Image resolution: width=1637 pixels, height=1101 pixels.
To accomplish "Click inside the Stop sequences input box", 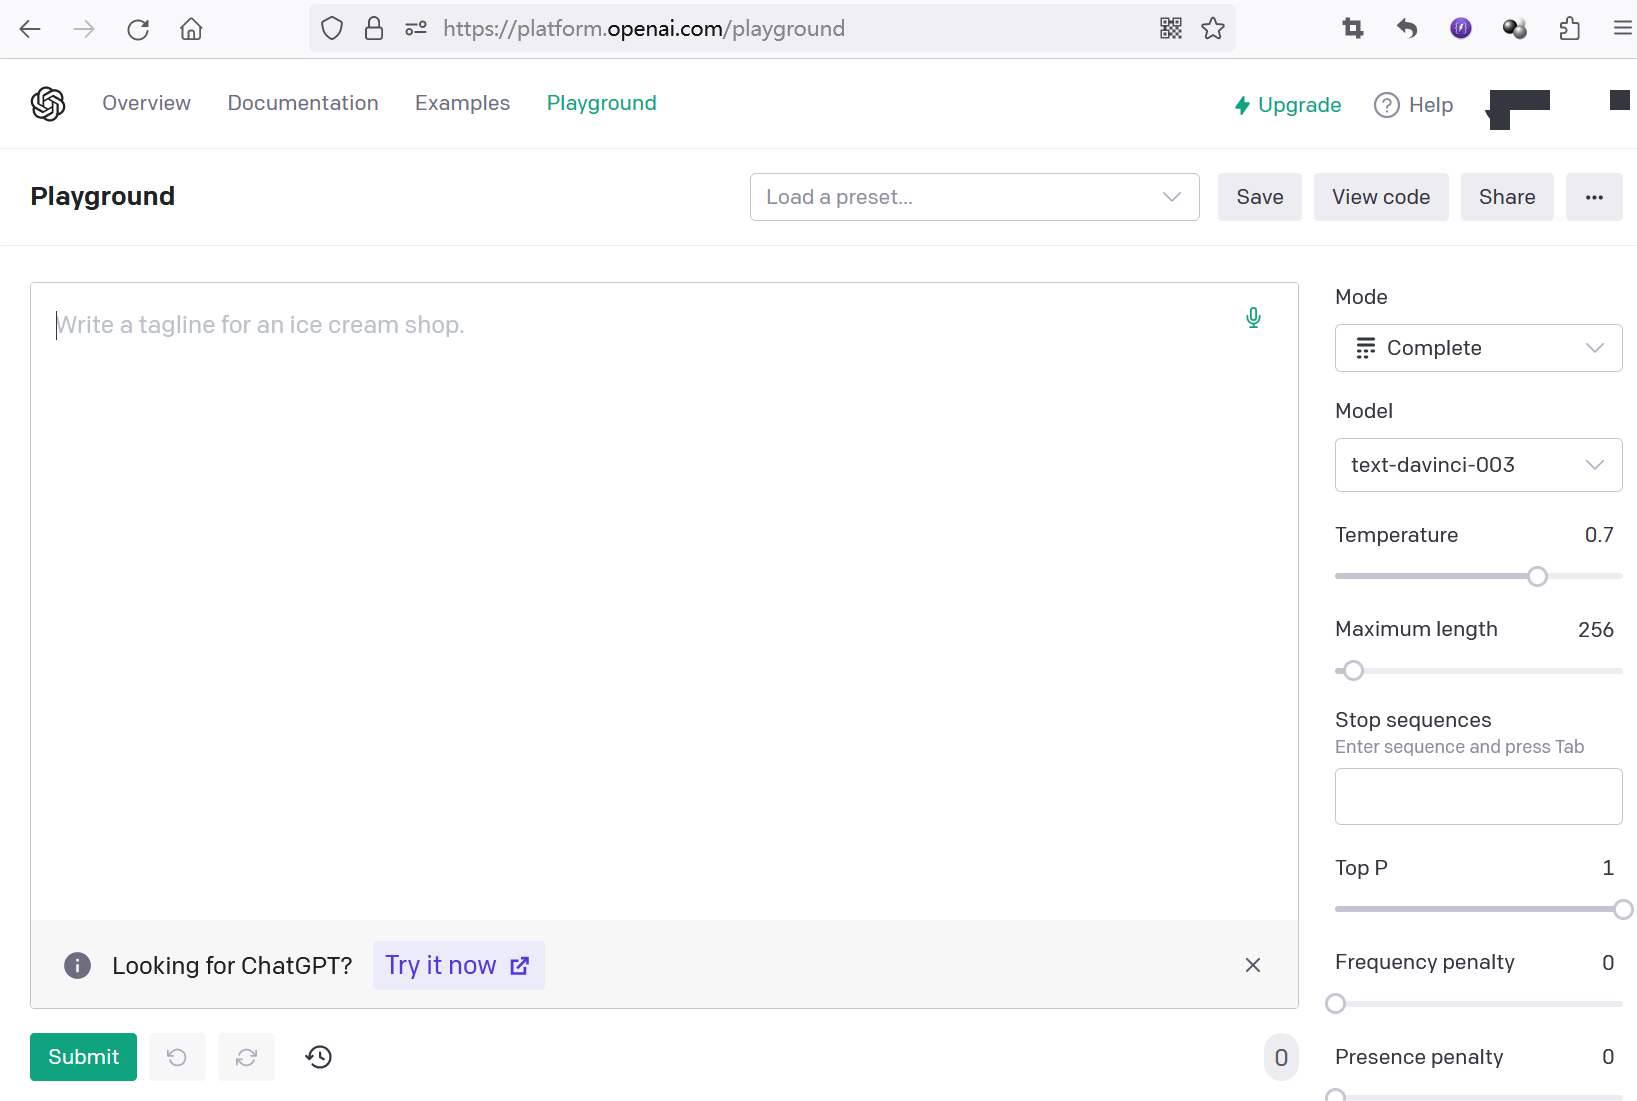I will pos(1478,797).
